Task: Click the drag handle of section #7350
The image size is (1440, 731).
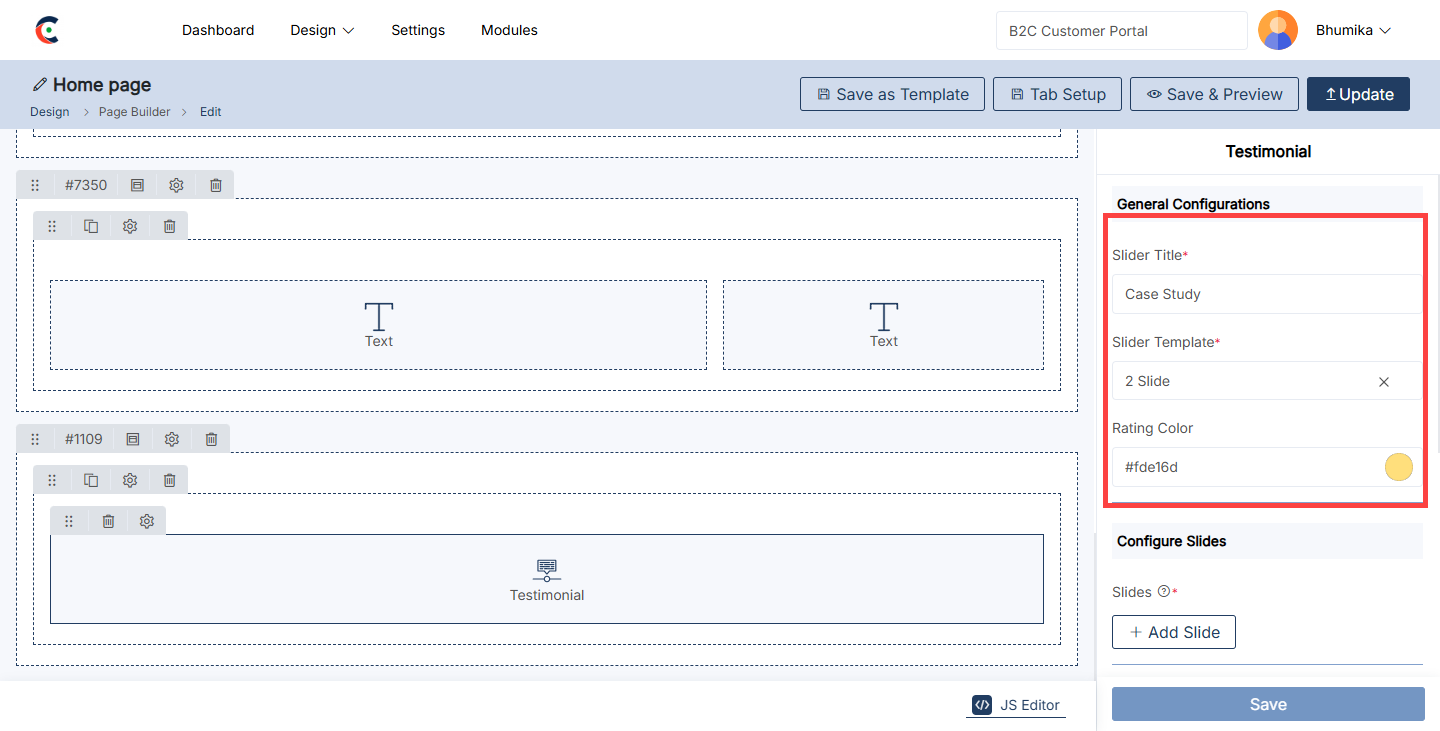Action: point(35,185)
